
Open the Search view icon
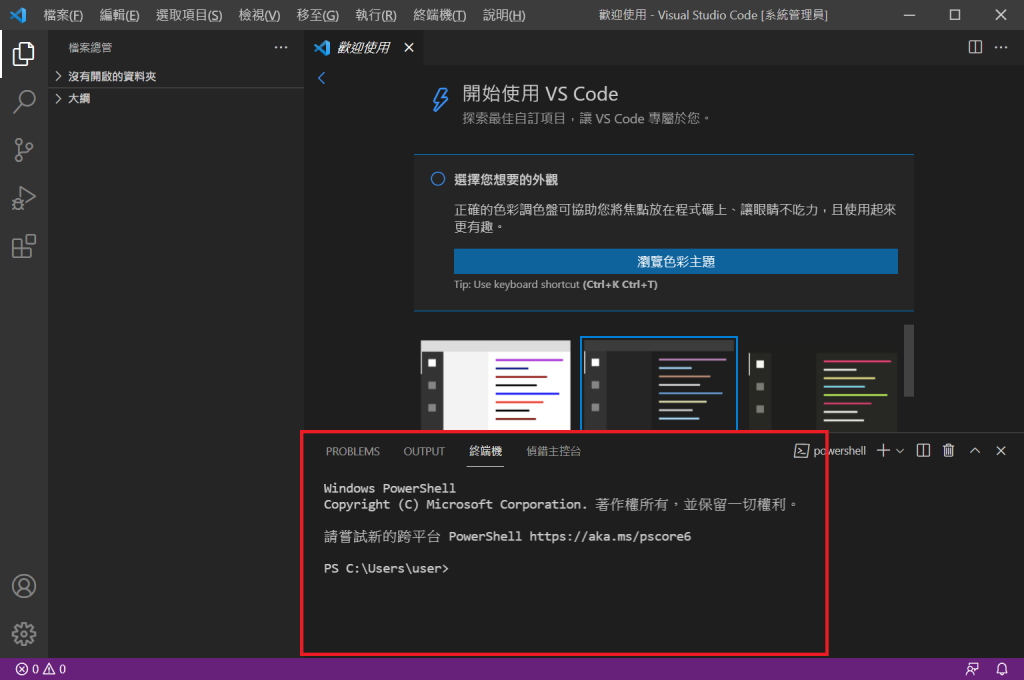(24, 102)
